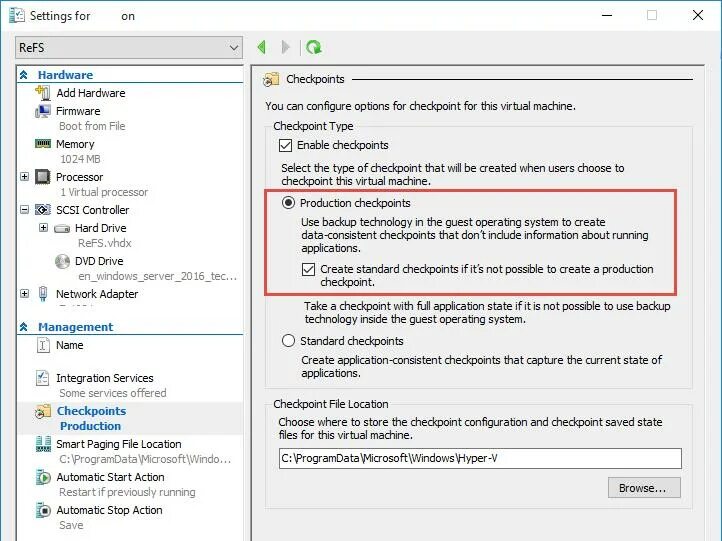Click the Smart Paging File Location icon
722x541 pixels.
(43, 444)
